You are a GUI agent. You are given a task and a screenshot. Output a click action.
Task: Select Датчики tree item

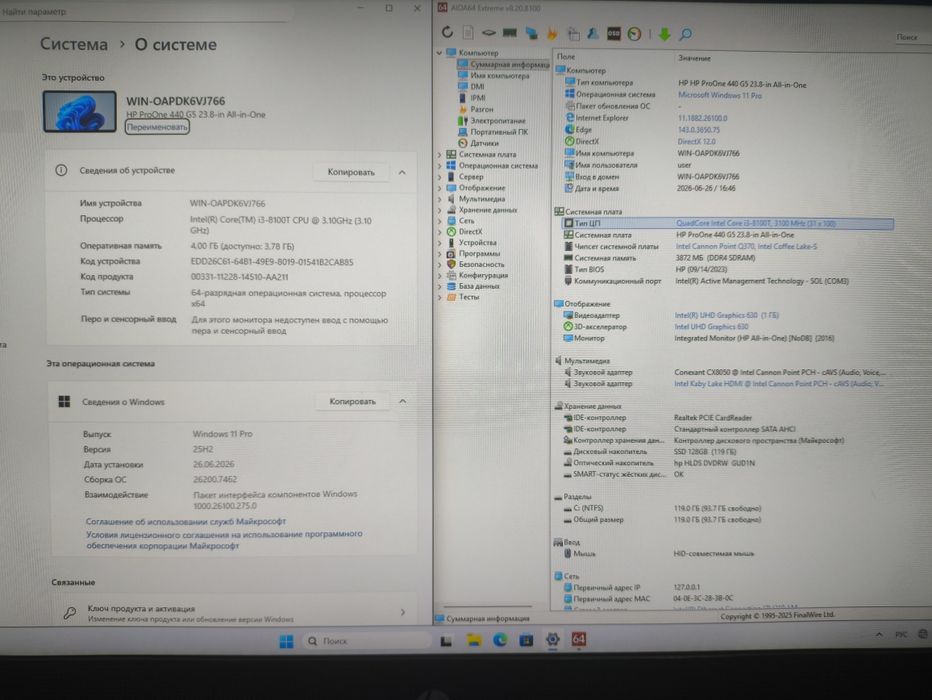[x=478, y=143]
